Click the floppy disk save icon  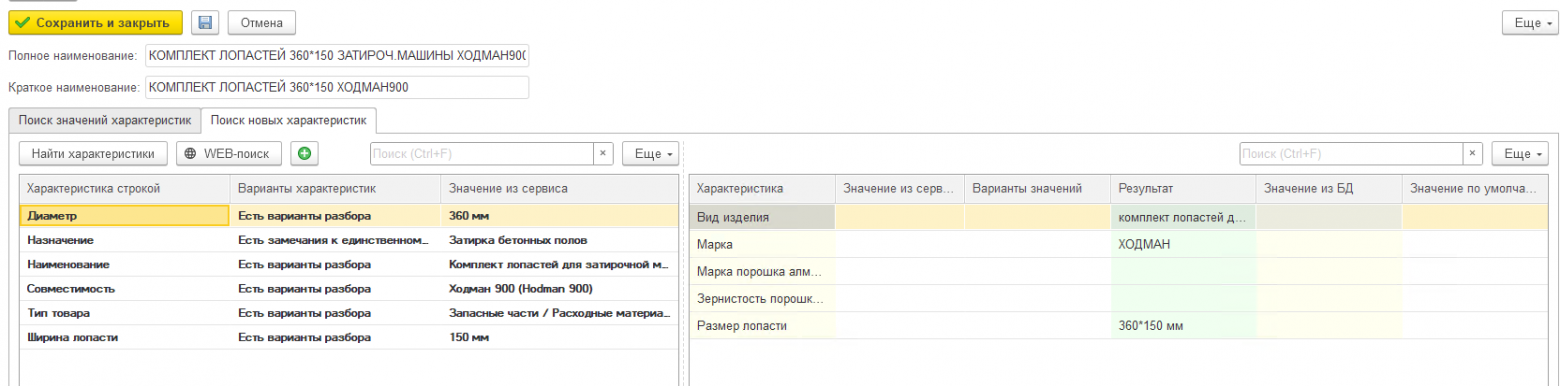205,22
